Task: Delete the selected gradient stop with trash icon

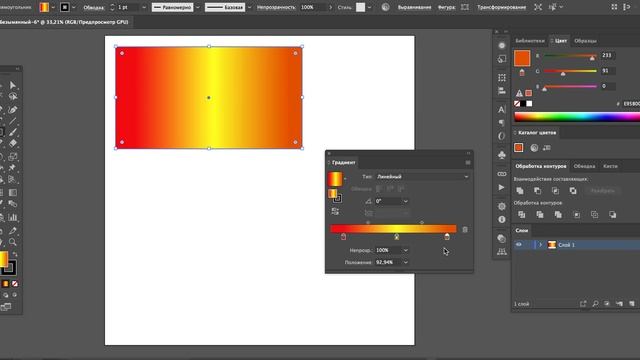Action: point(465,230)
